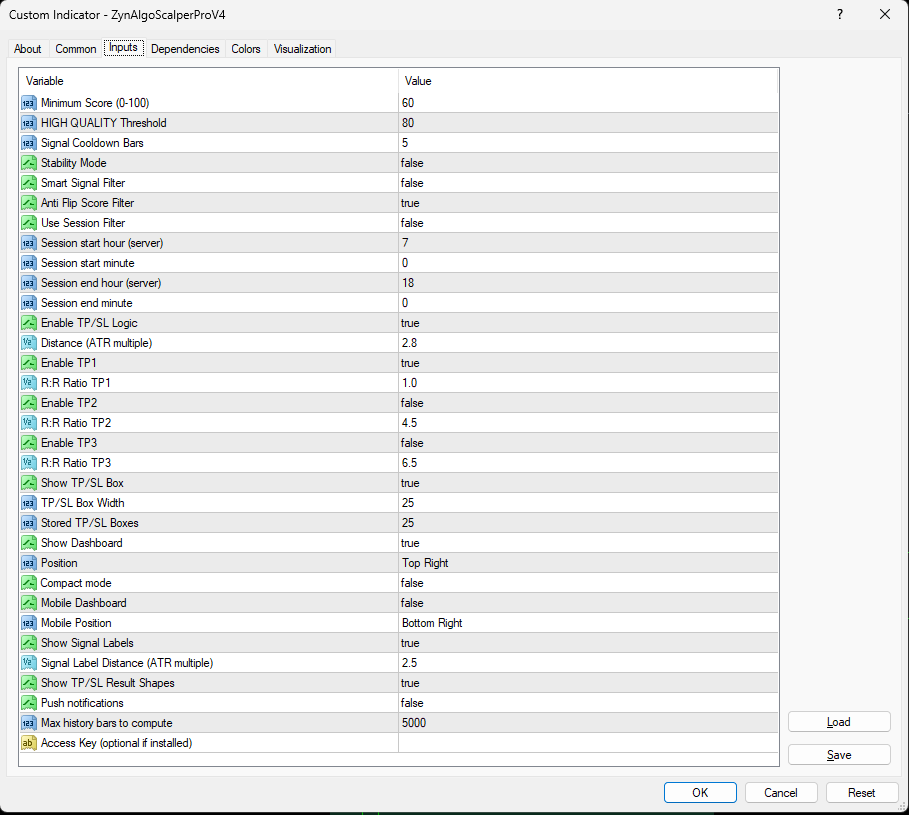Open the About tab

[28, 49]
